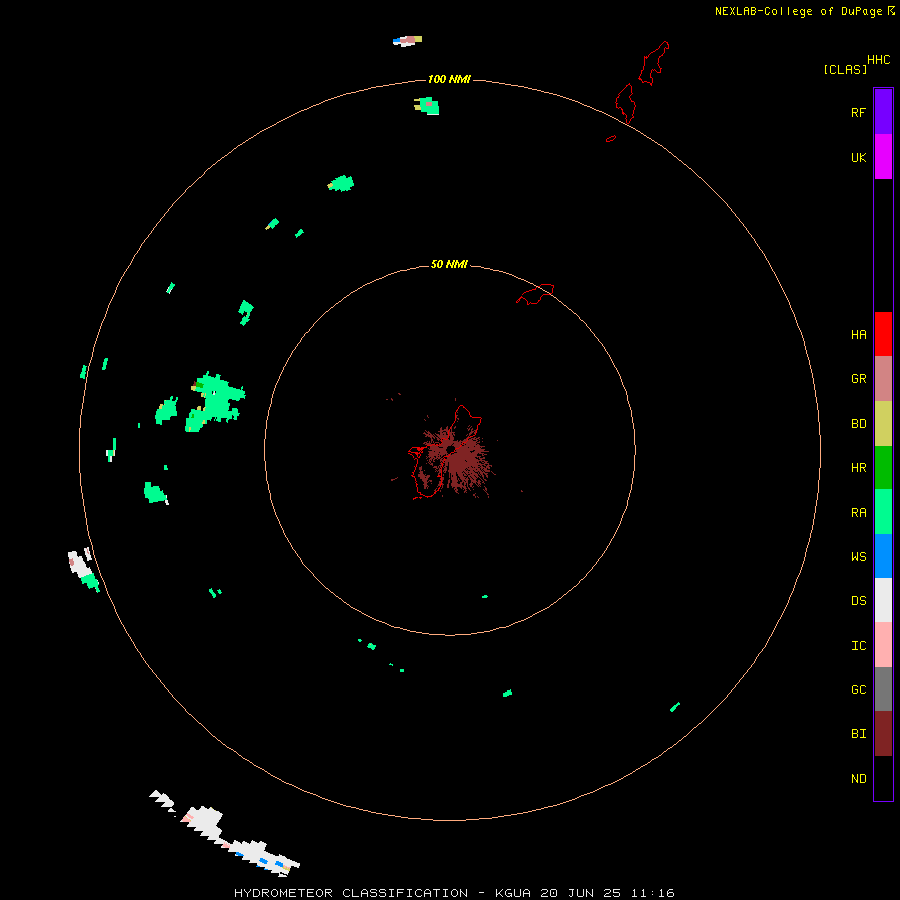This screenshot has height=900, width=900.
Task: Click the BD legend label
Action: (x=858, y=424)
